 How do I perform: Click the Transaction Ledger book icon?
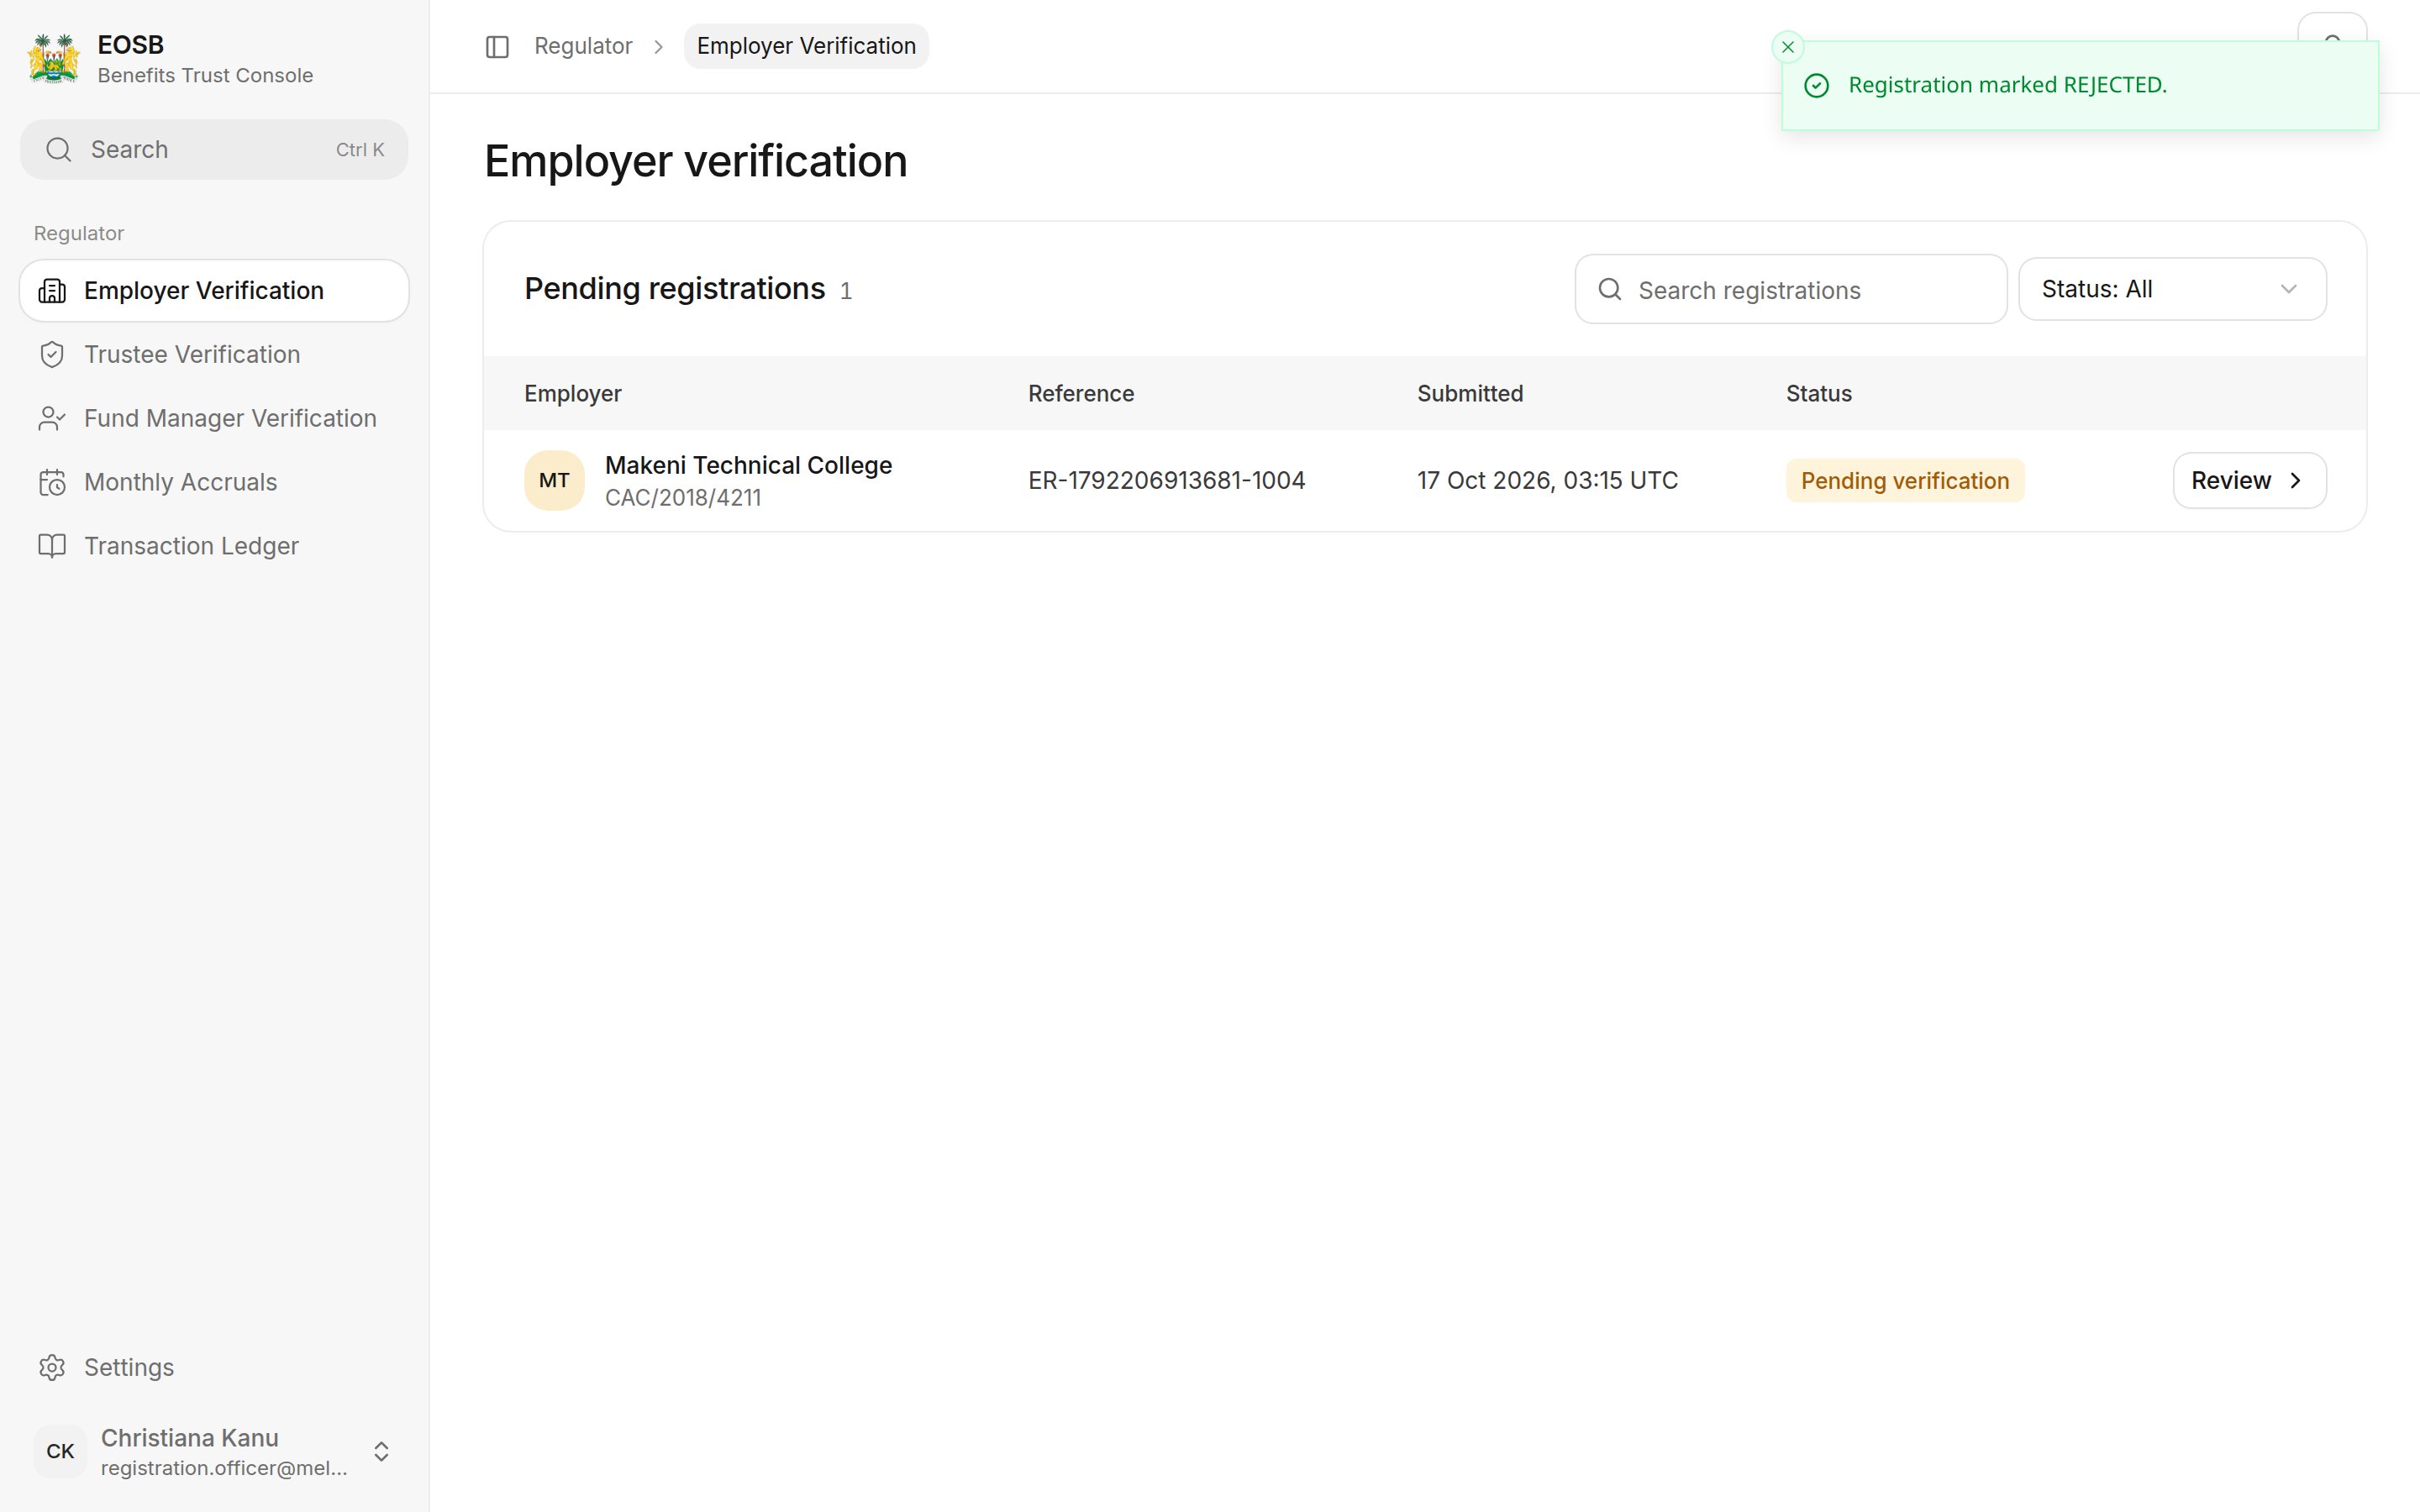pos(52,546)
